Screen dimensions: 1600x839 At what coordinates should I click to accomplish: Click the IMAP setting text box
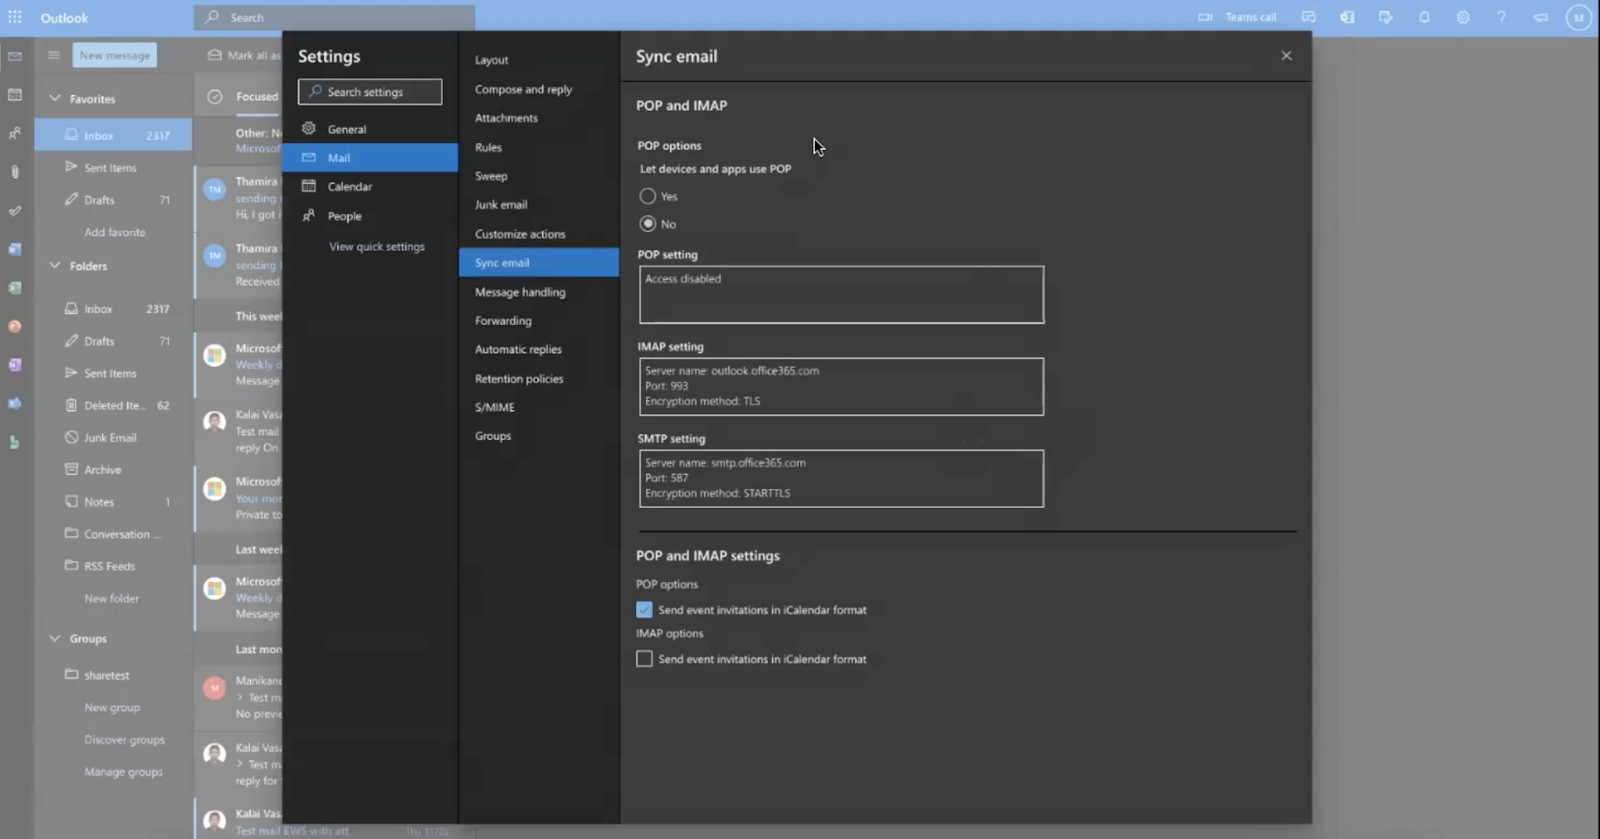841,386
